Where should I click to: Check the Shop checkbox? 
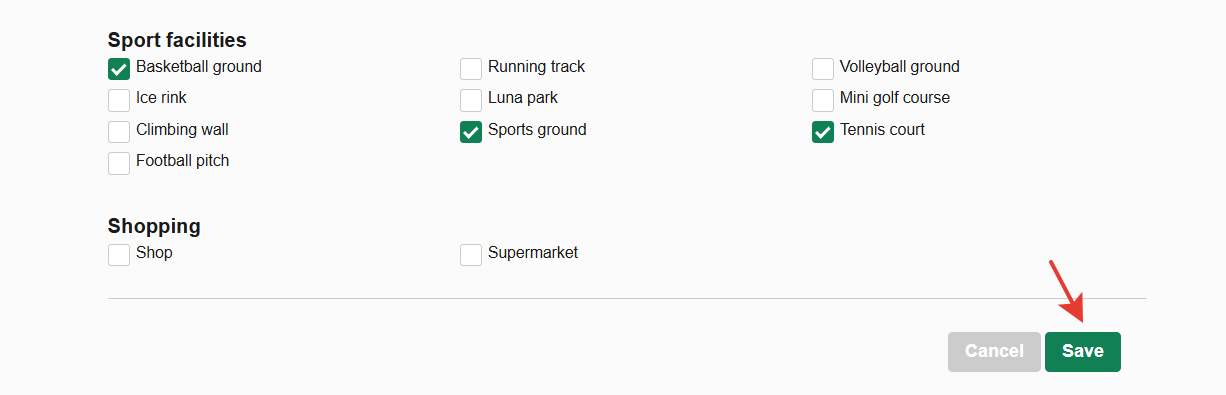119,255
